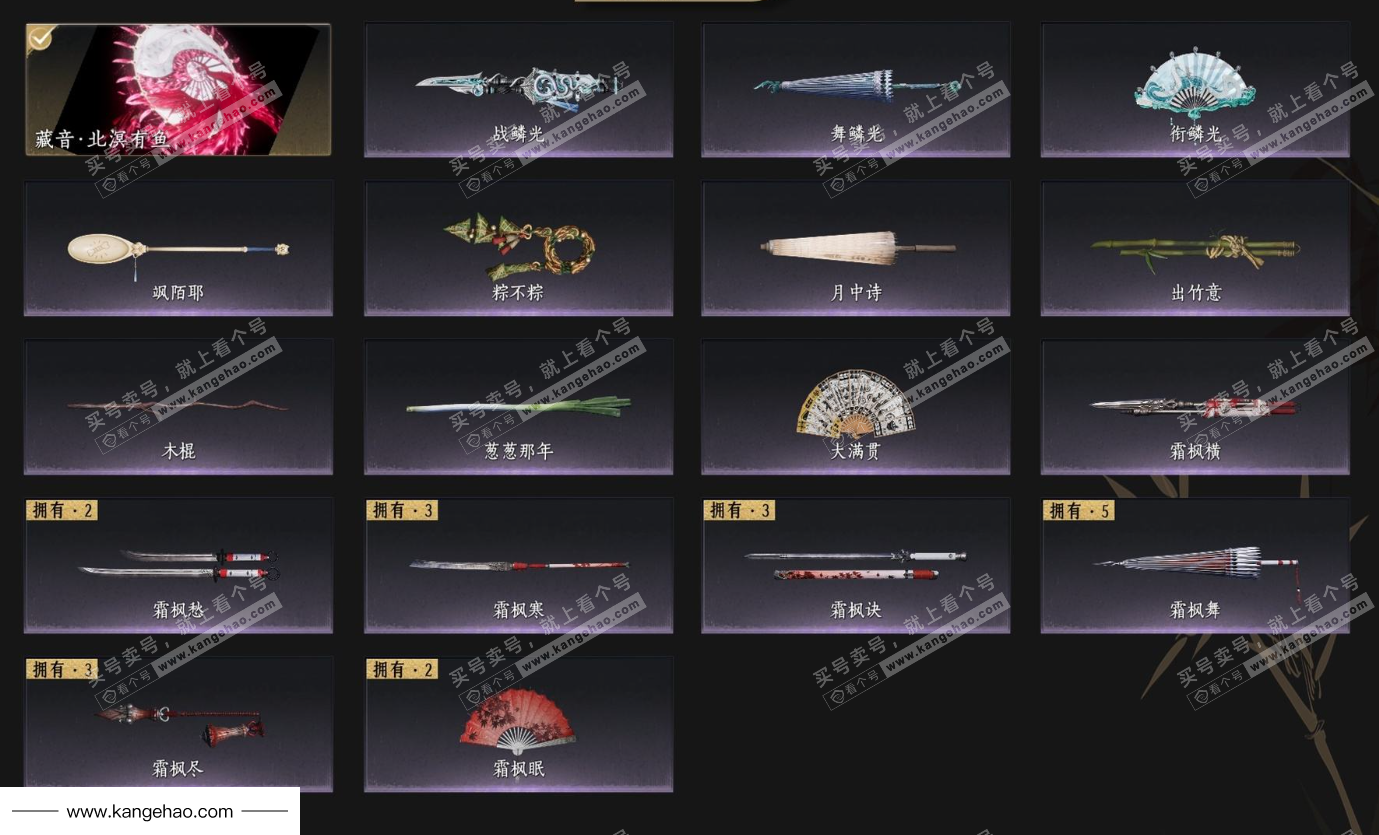
Task: Toggle the checkmark on 藏音·北溟有鱼
Action: 40,38
